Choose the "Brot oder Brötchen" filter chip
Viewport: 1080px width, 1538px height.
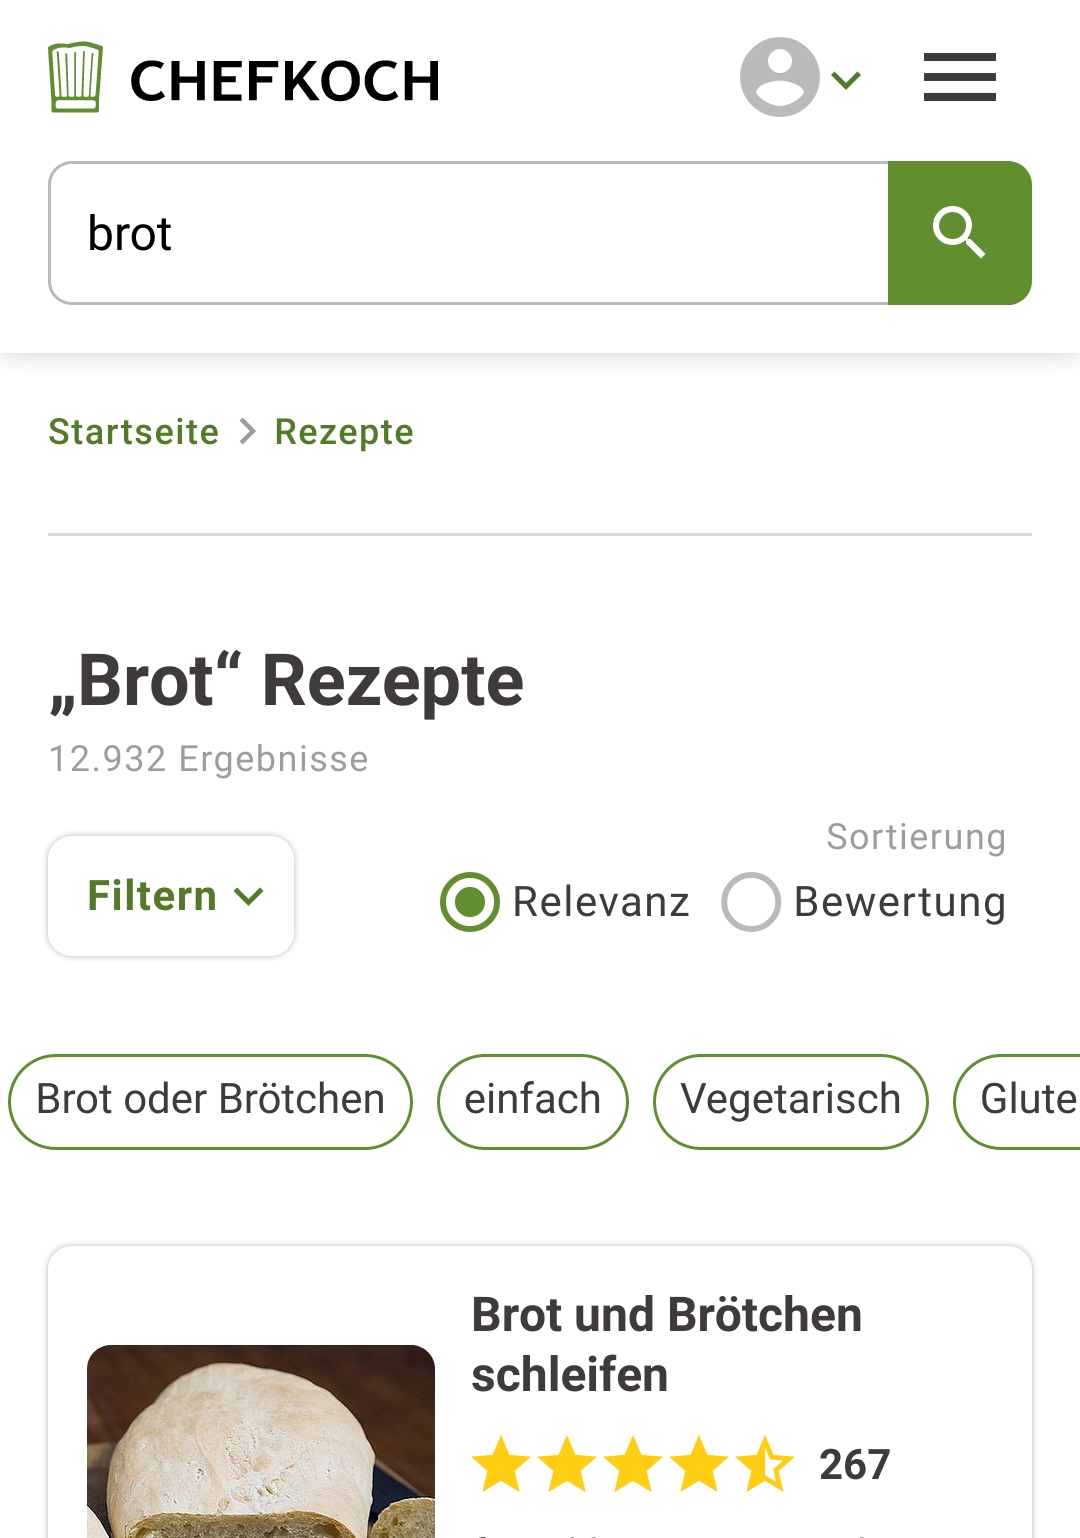click(x=210, y=1101)
